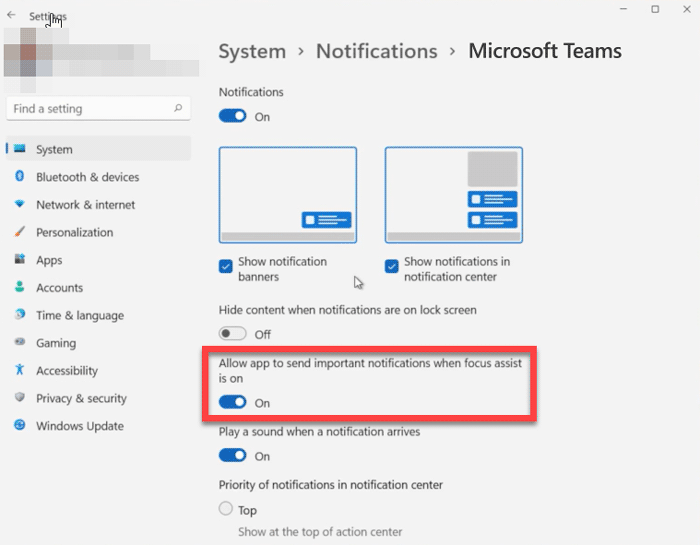700x545 pixels.
Task: Click the Find a setting search box
Action: pyautogui.click(x=98, y=108)
